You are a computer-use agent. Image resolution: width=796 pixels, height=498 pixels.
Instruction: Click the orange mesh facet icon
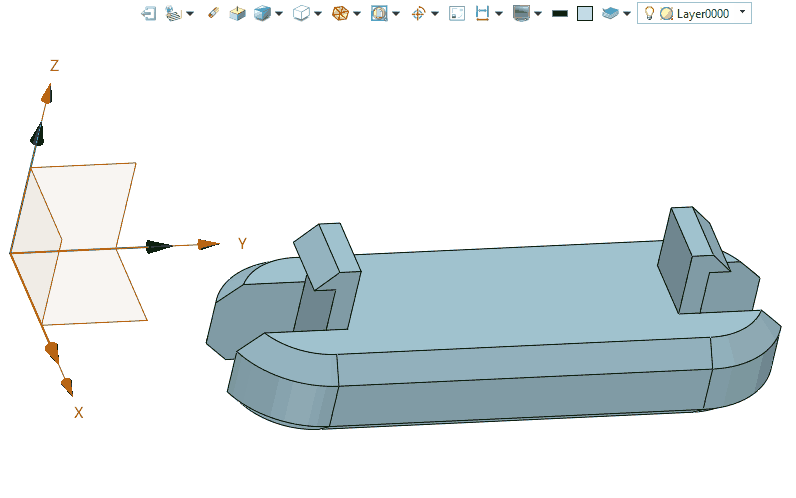tap(340, 14)
